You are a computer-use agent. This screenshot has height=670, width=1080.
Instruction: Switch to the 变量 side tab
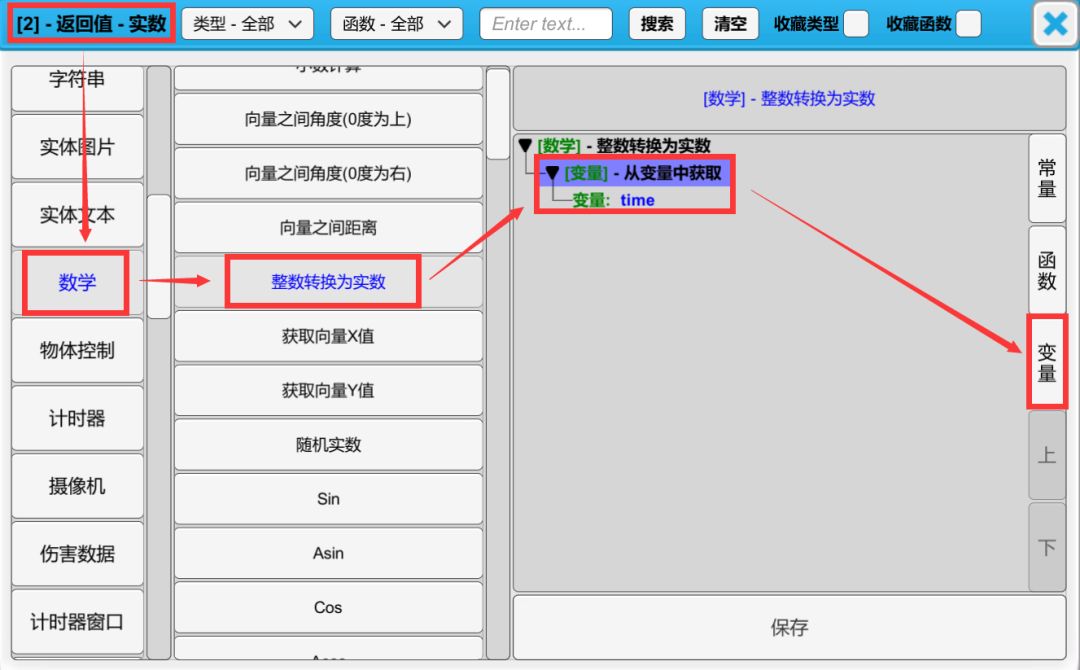point(1046,362)
